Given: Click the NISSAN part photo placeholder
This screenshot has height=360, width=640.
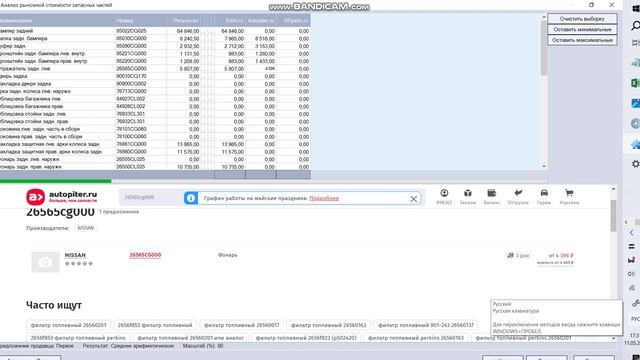Looking at the screenshot, I should coord(45,262).
